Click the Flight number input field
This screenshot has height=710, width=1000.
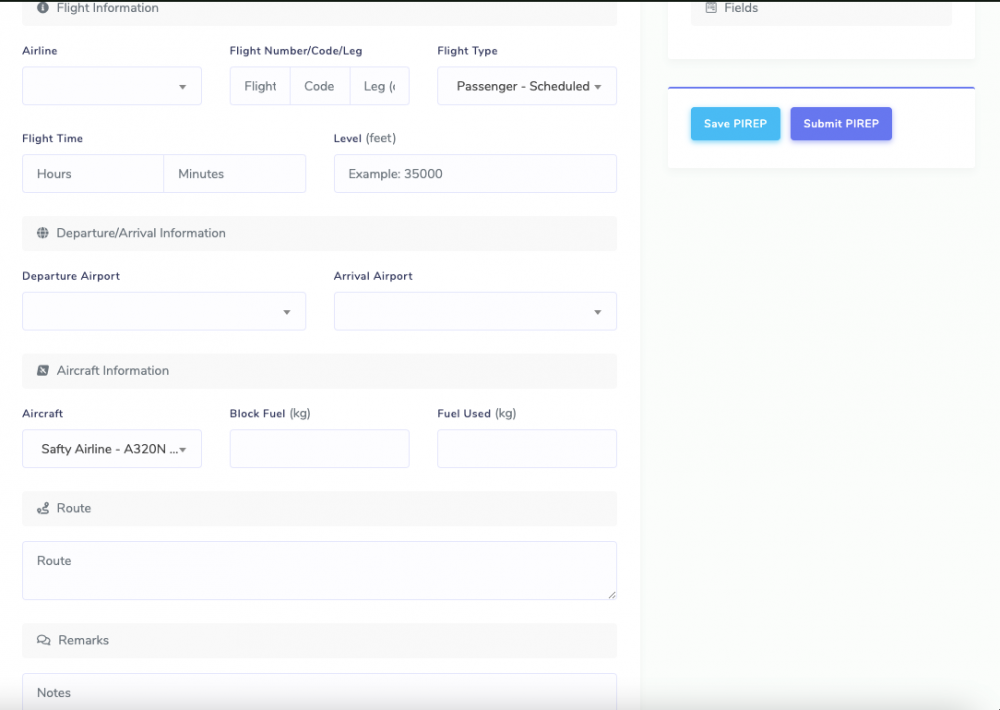(x=260, y=87)
